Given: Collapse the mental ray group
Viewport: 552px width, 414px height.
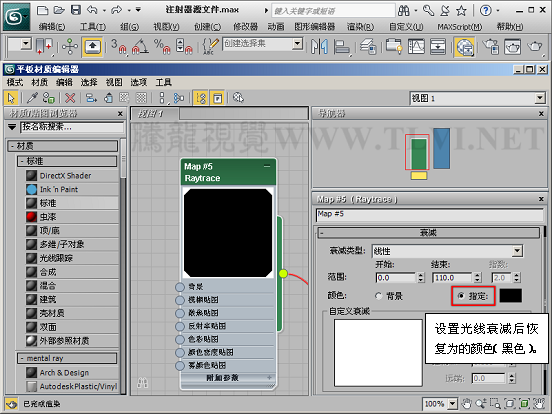Looking at the screenshot, I should (x=22, y=358).
